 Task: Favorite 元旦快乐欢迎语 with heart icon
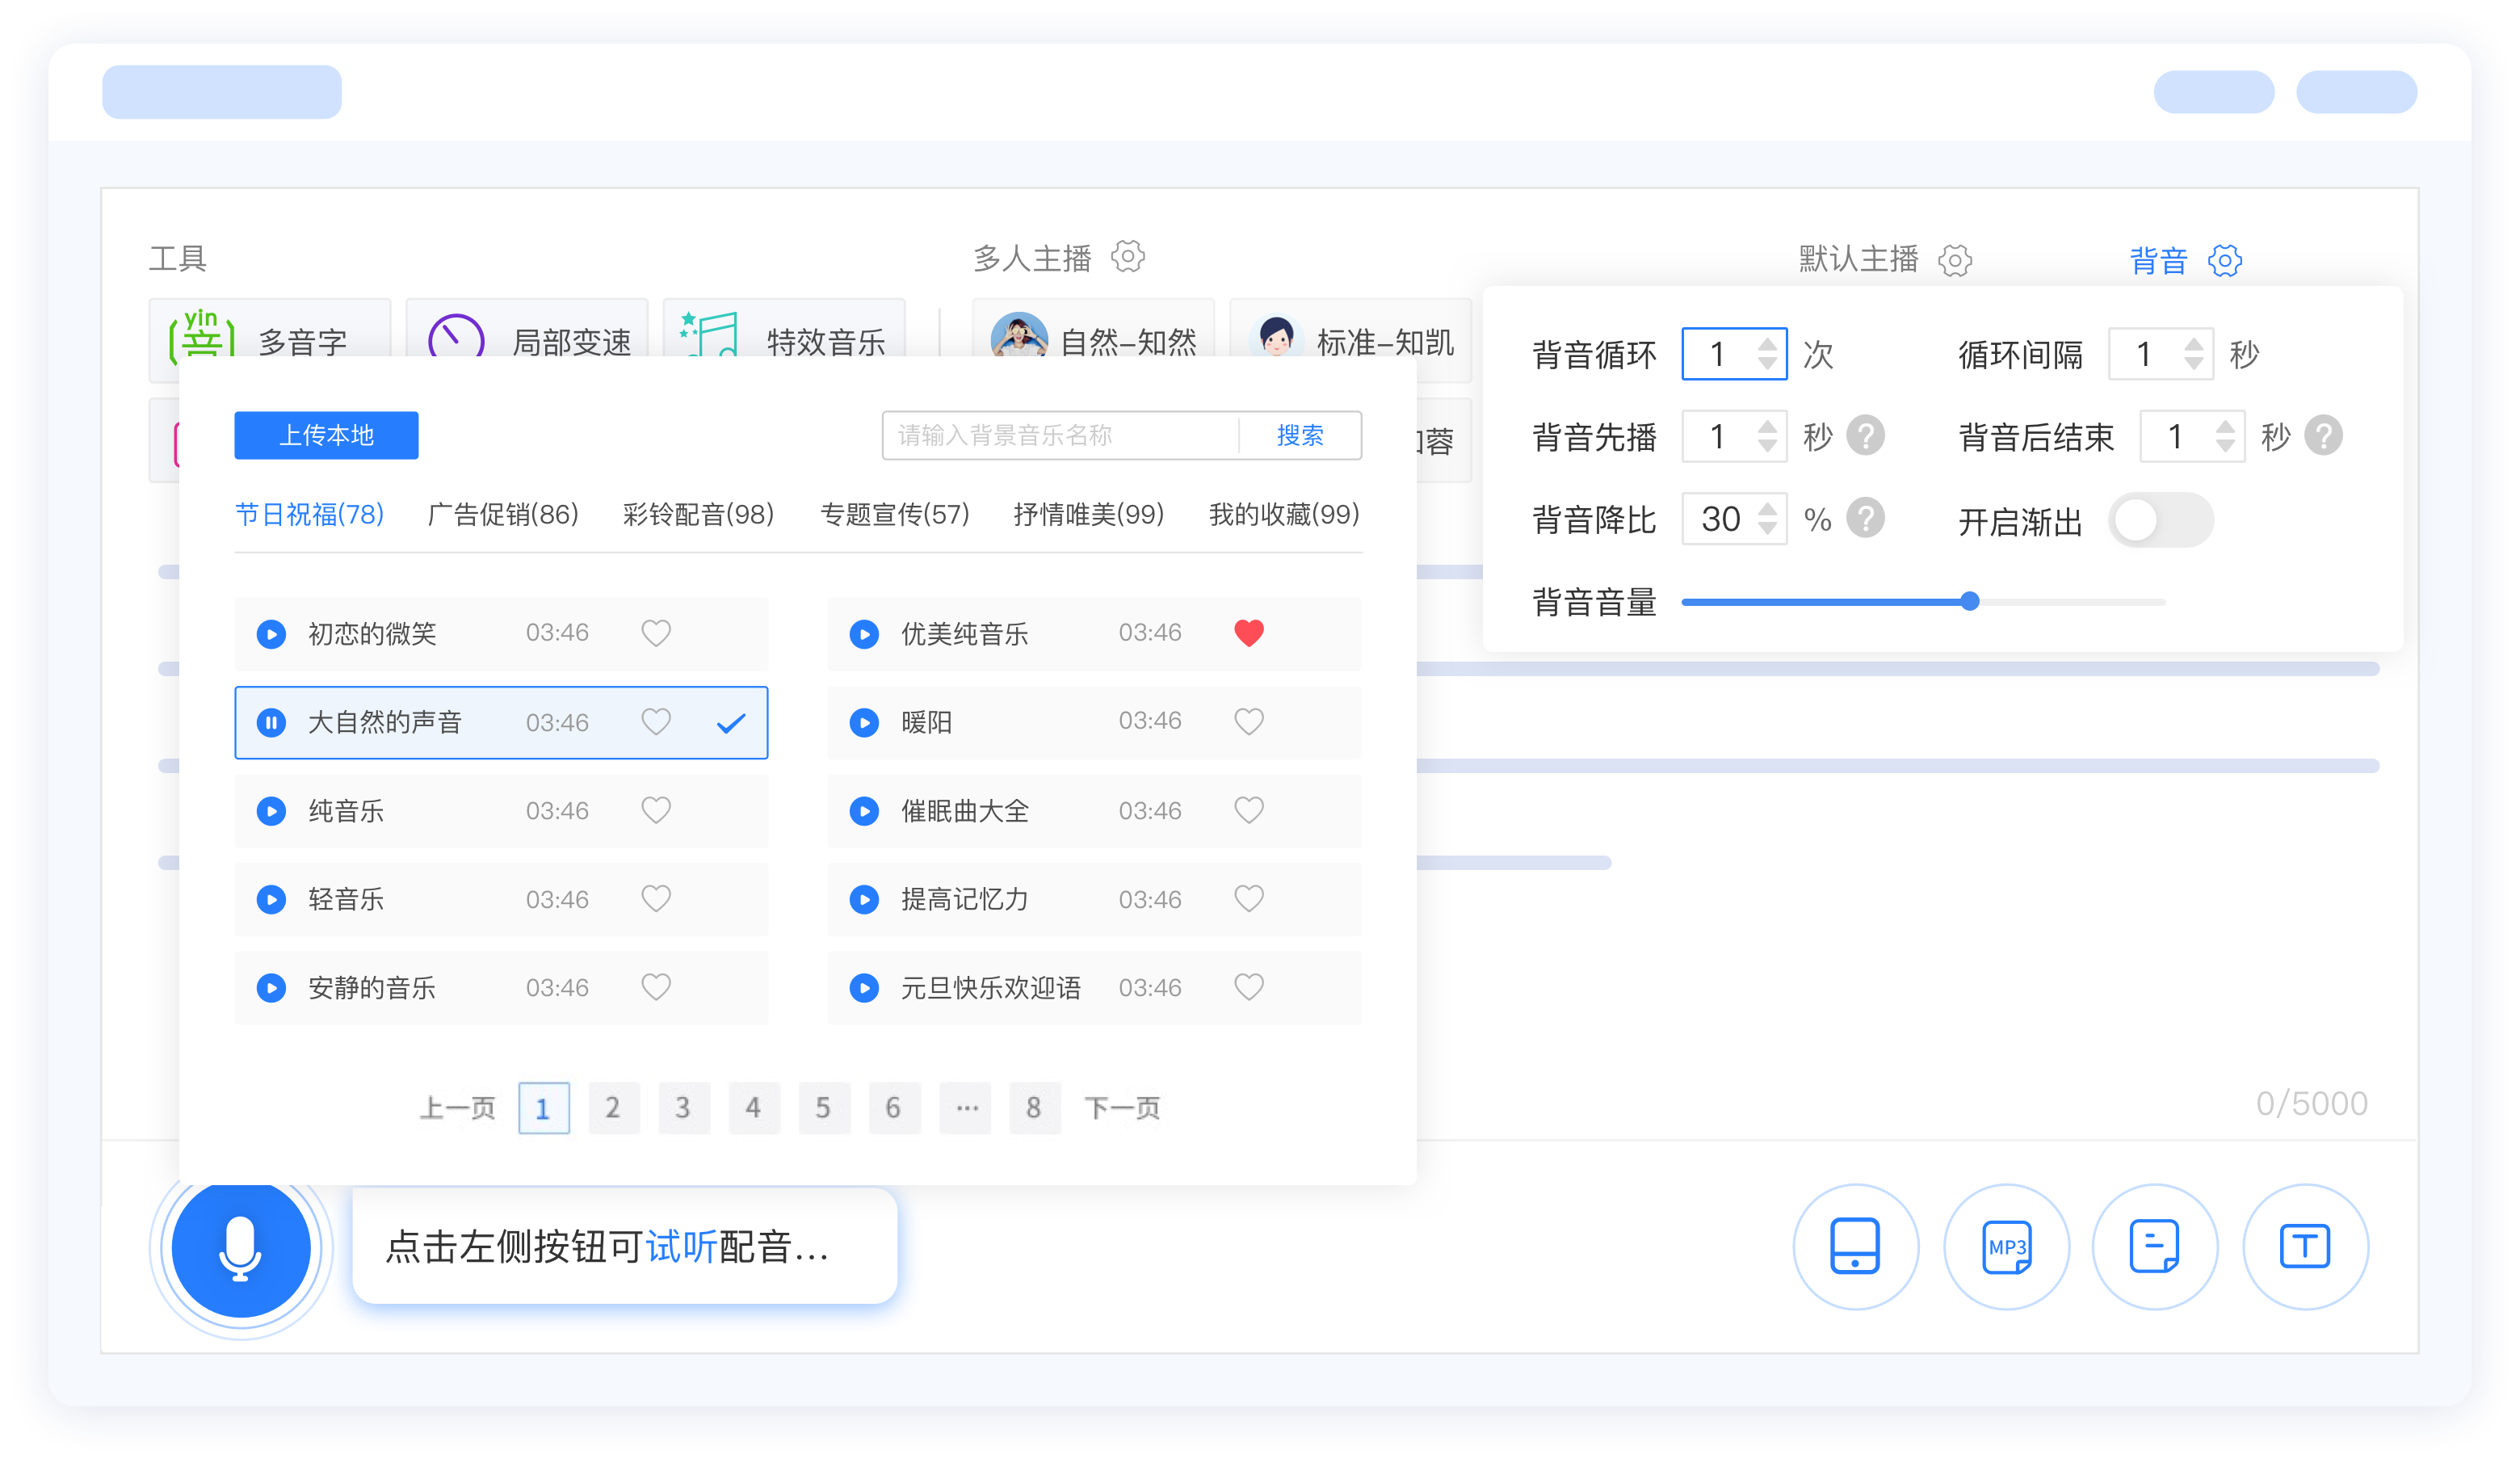point(1249,987)
